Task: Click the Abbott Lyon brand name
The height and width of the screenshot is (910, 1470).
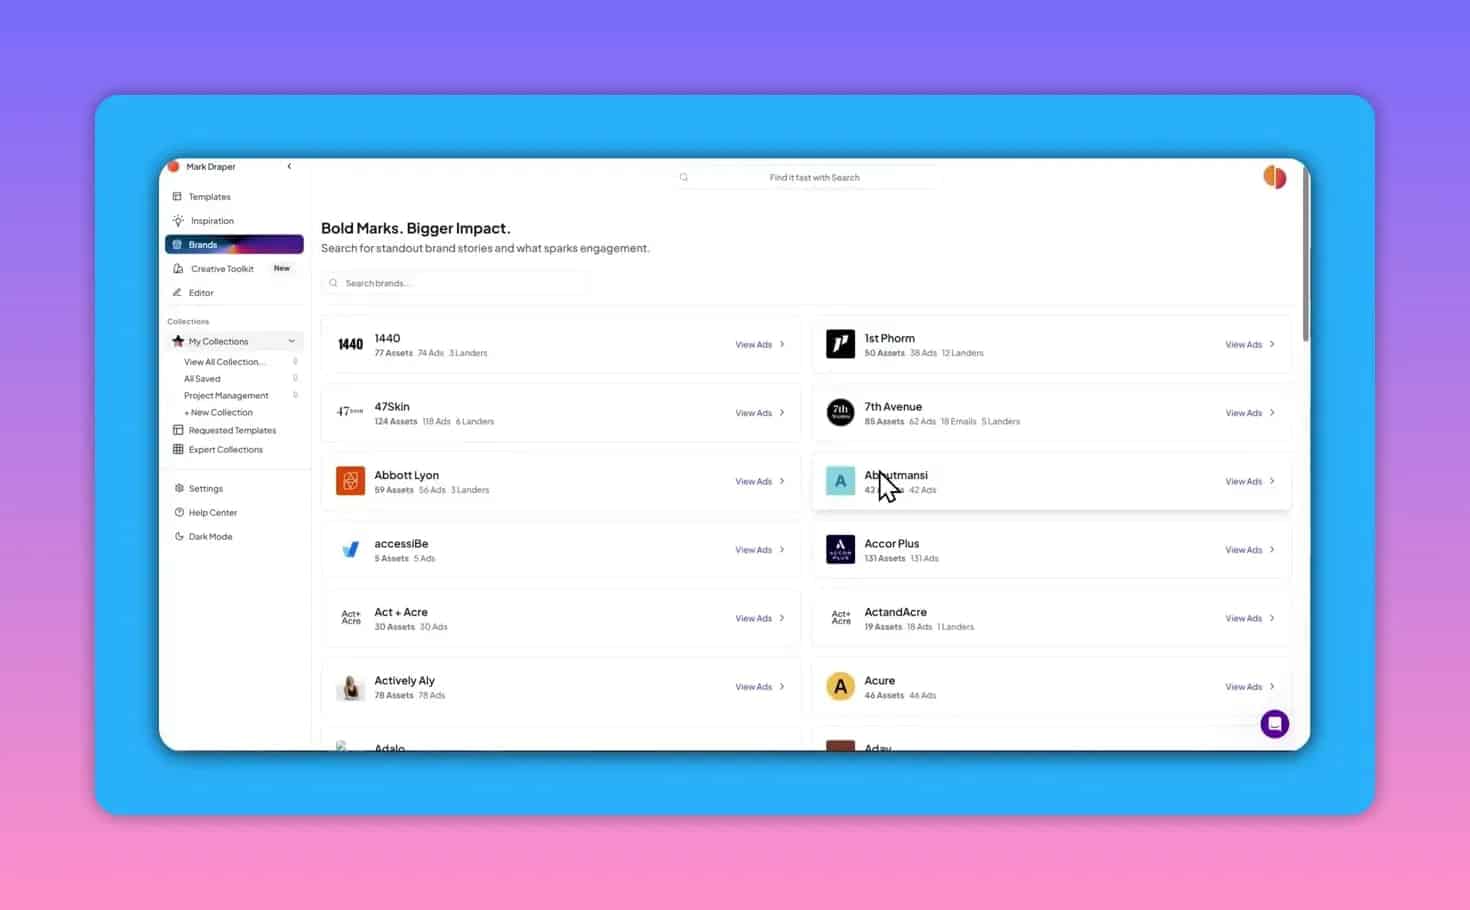Action: (x=406, y=476)
